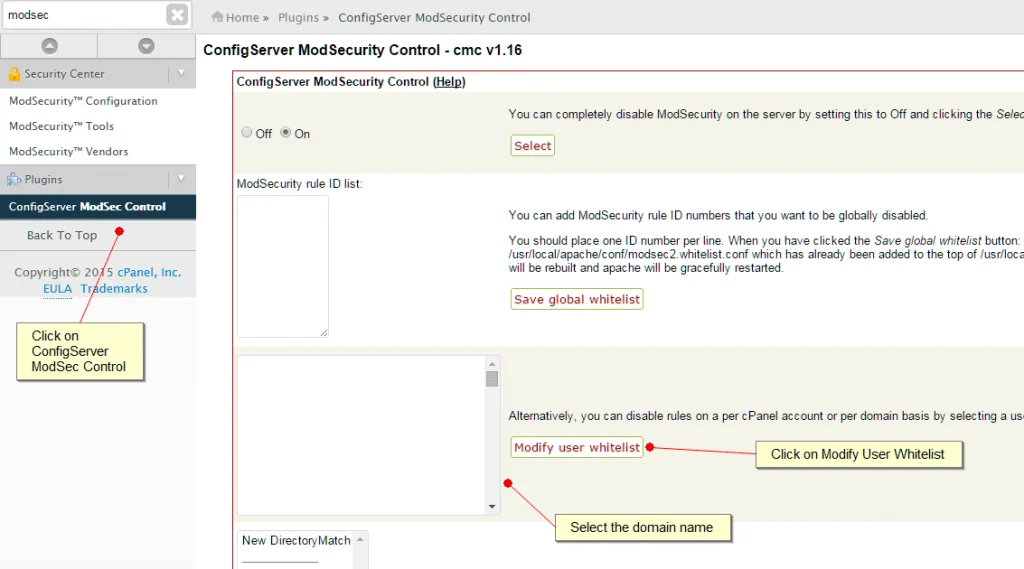Click Plugins section header

pyautogui.click(x=98, y=179)
